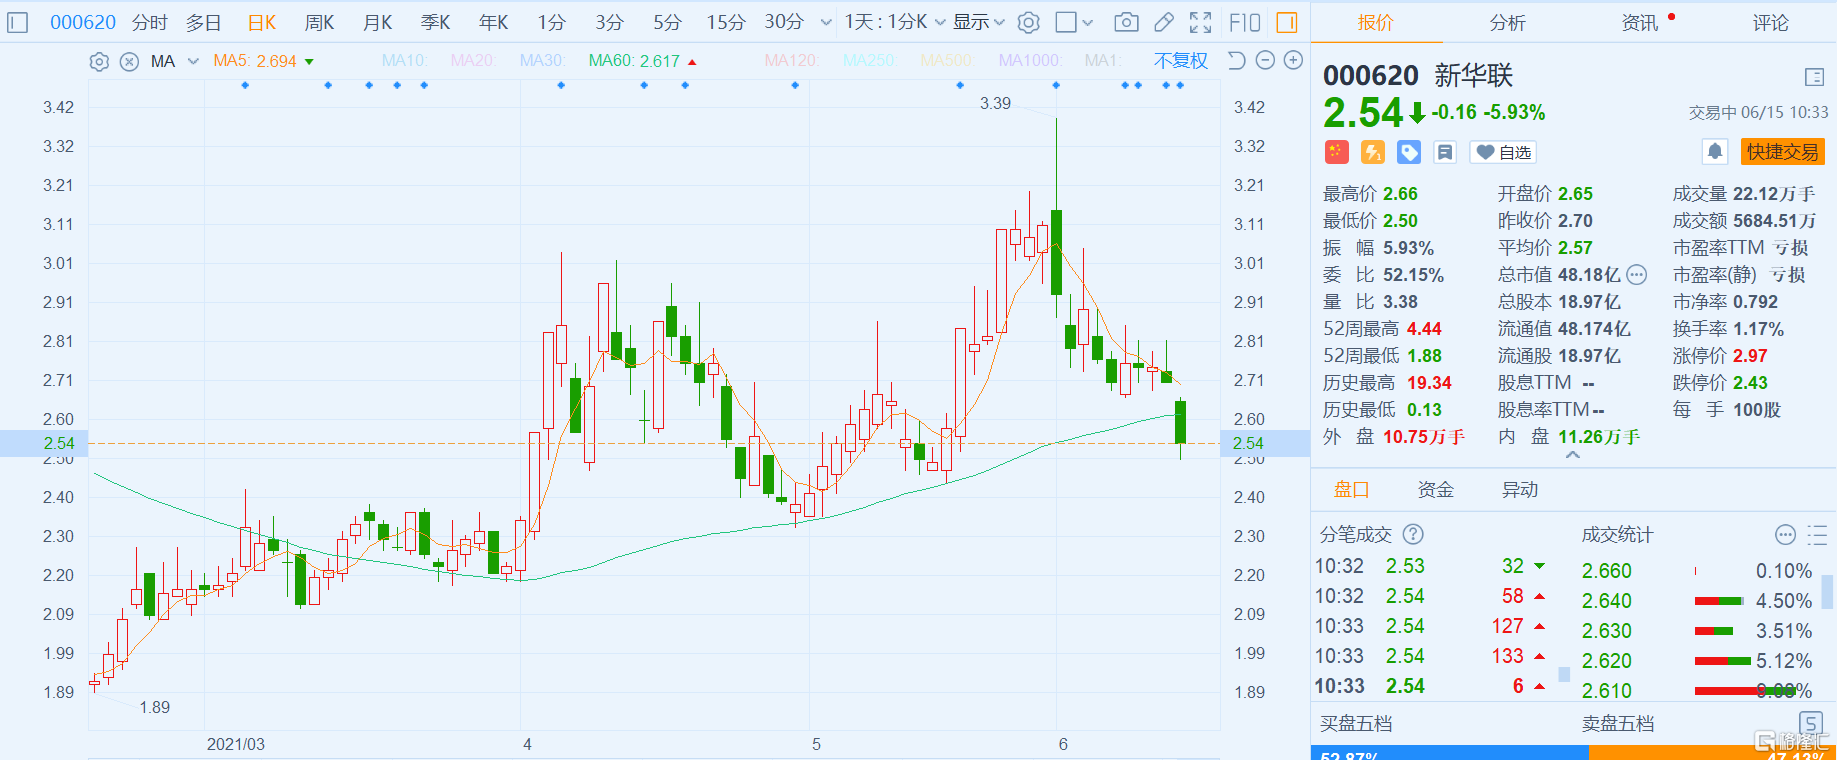Open stock detail list icon beside name

1815,77
